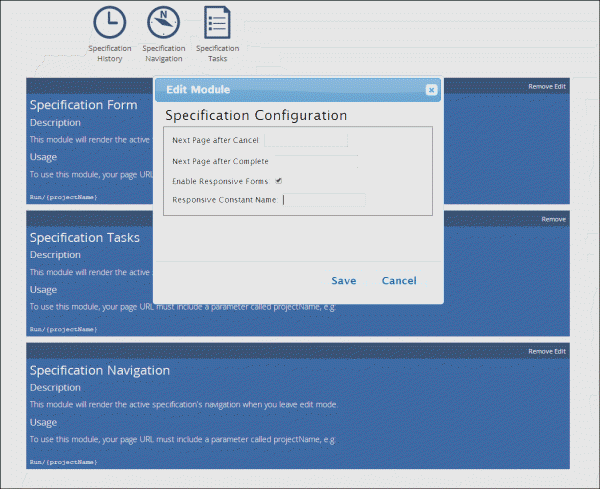The height and width of the screenshot is (489, 600).
Task: Focus the Responsive Constant Name input
Action: coord(323,200)
